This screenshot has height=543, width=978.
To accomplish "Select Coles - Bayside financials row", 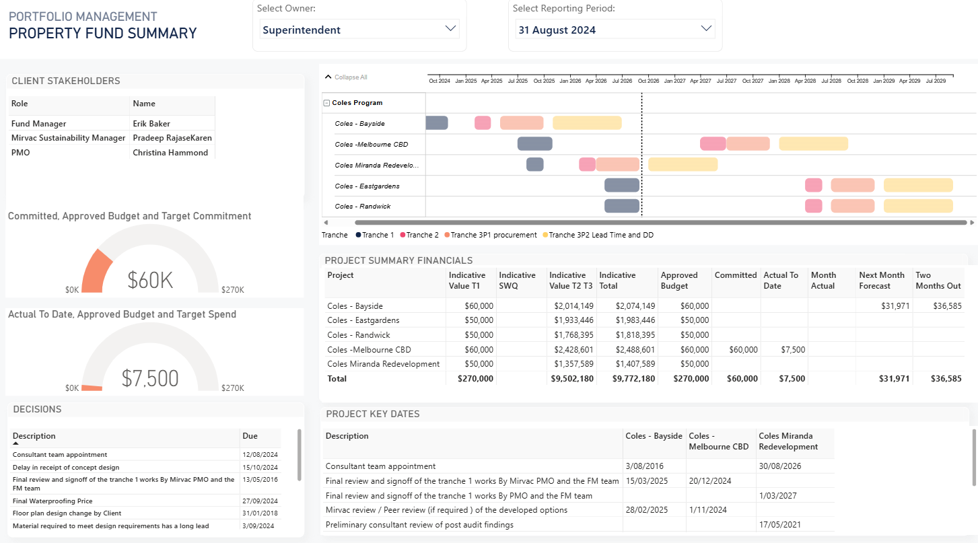I will pos(644,306).
